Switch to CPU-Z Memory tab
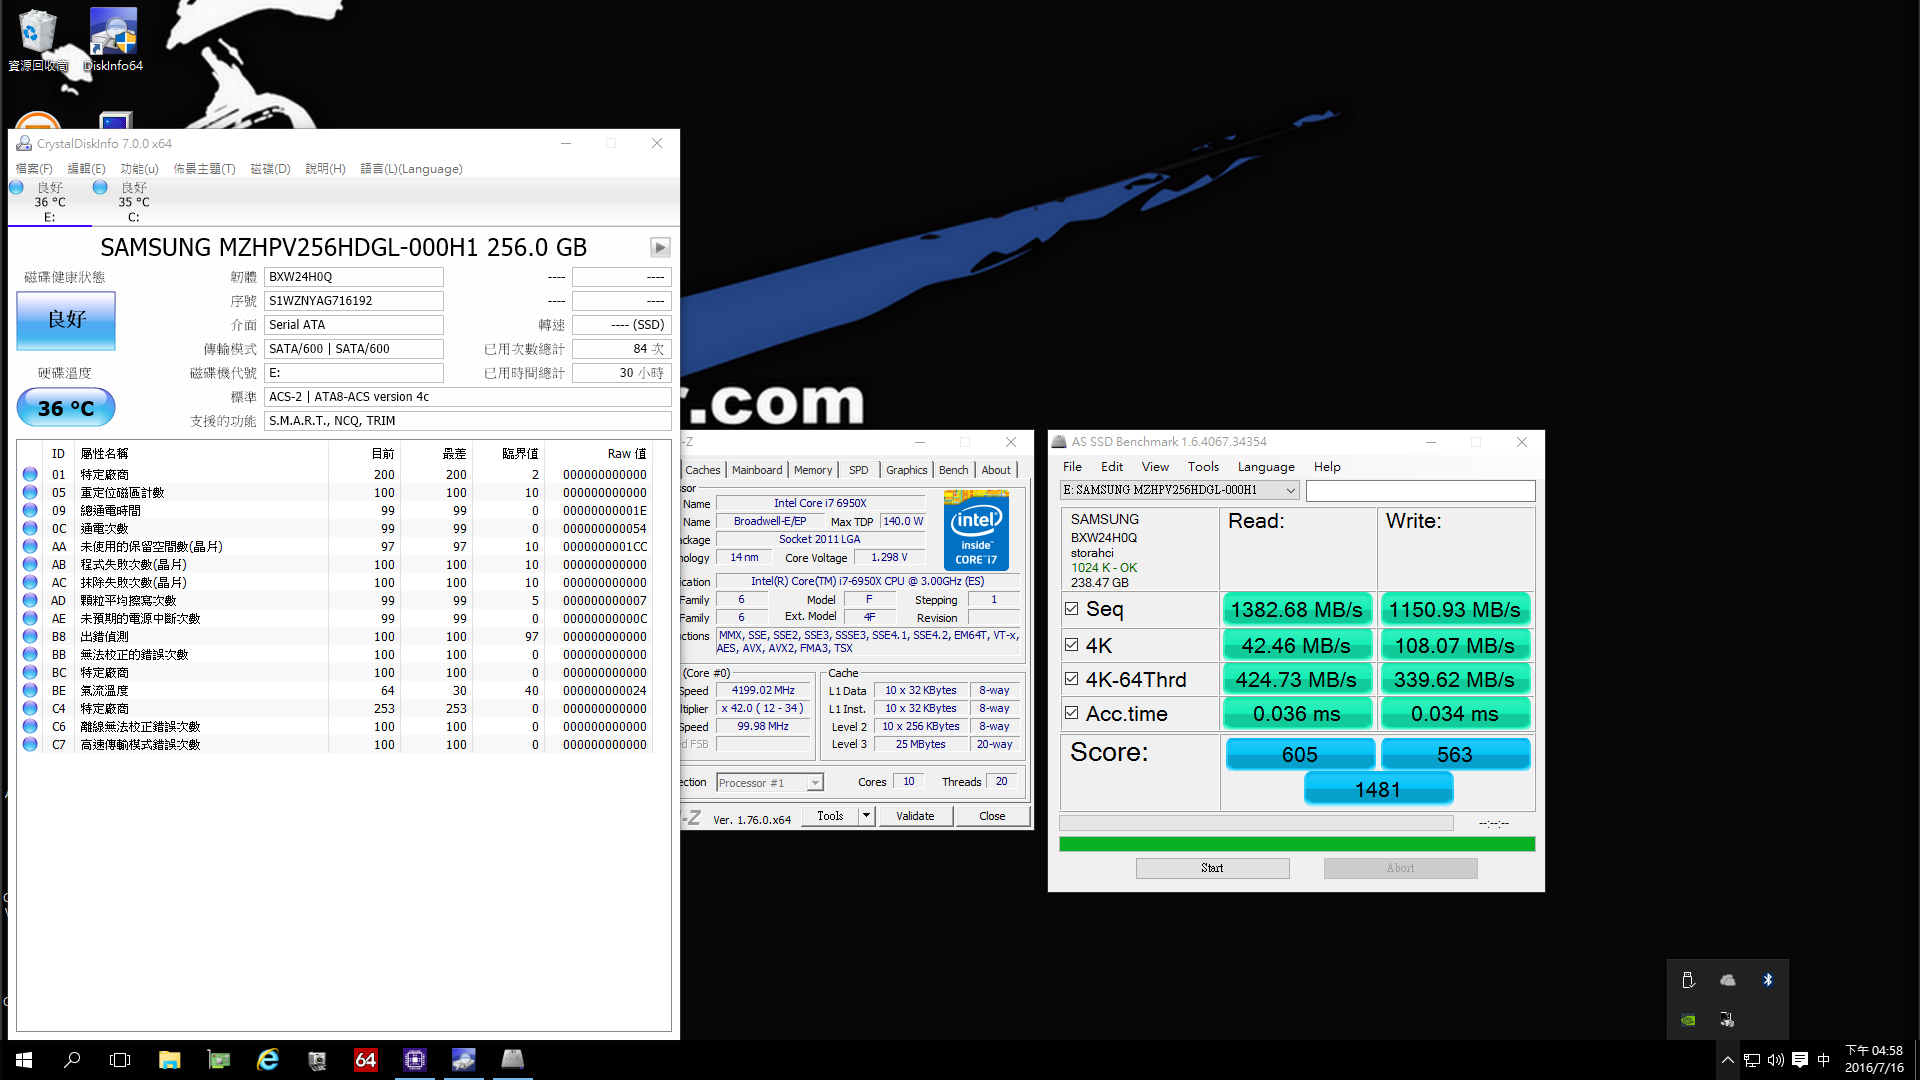 813,470
